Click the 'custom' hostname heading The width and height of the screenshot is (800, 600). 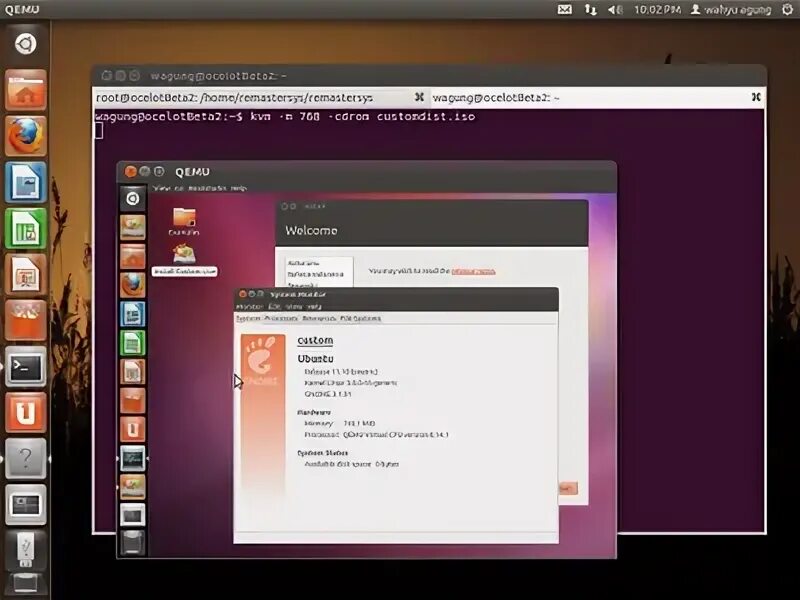[x=315, y=341]
